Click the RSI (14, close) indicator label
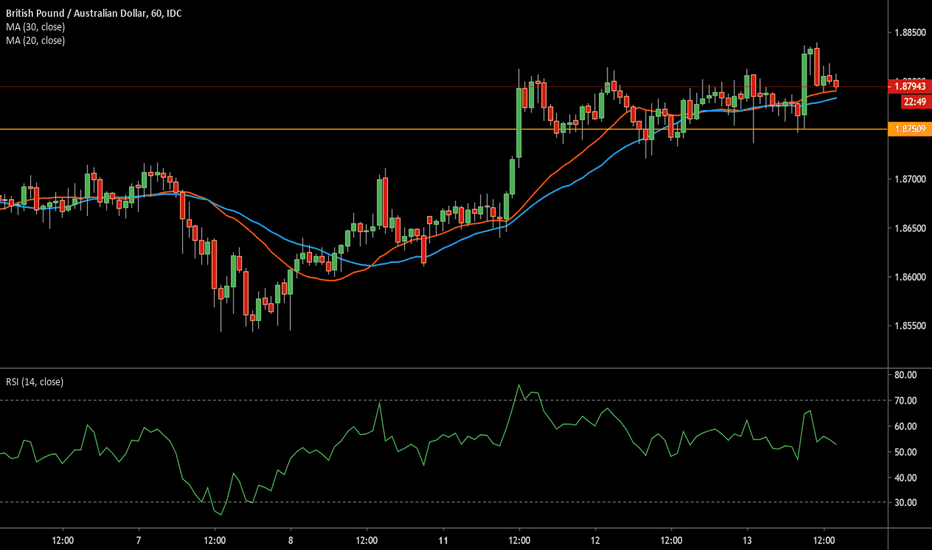This screenshot has height=550, width=932. (34, 380)
